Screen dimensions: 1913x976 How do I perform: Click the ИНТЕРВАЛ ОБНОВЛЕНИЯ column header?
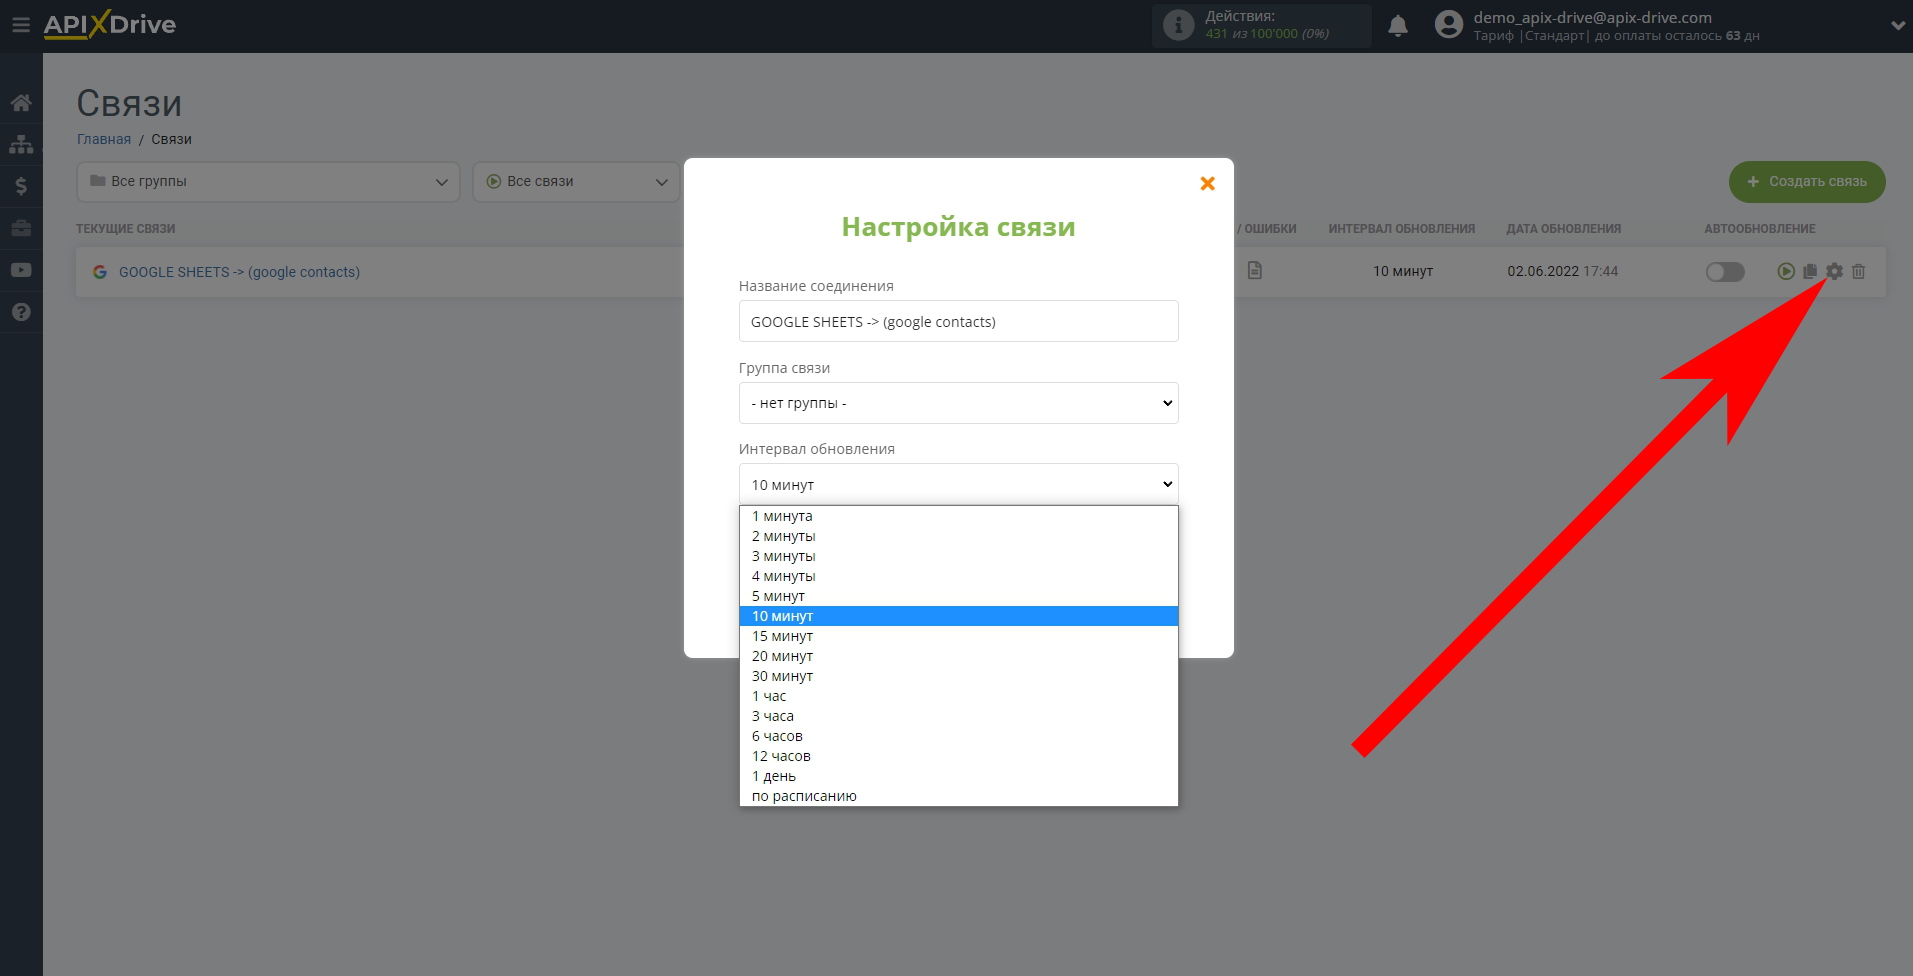pyautogui.click(x=1401, y=229)
